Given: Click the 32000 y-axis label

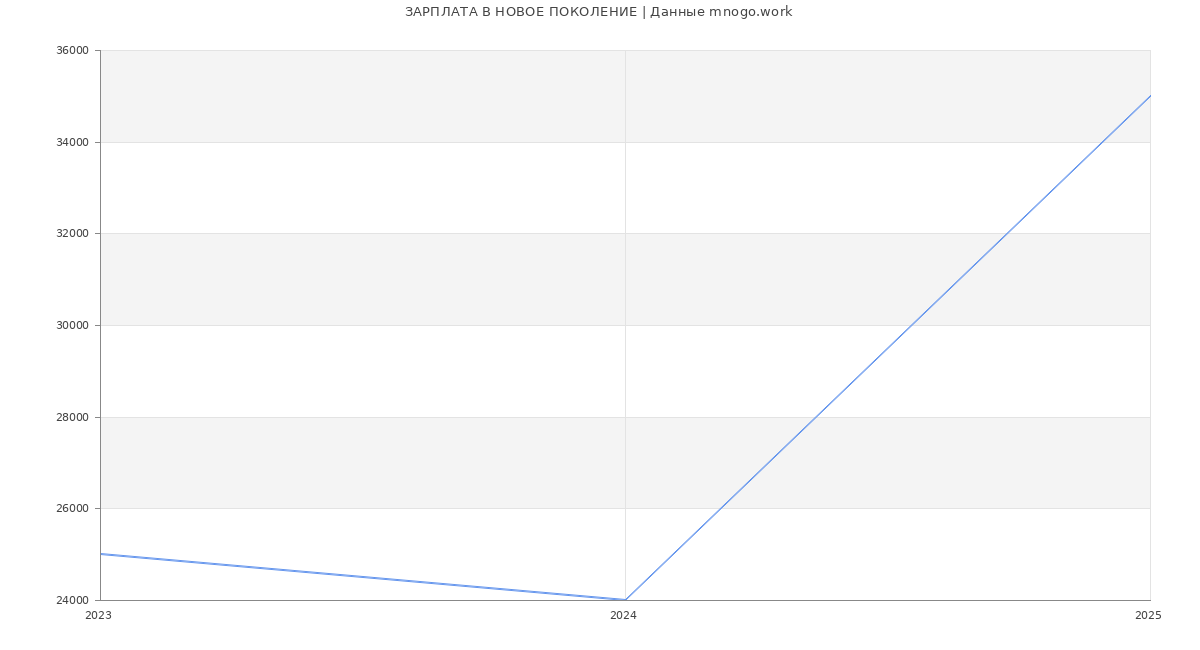Looking at the screenshot, I should click(72, 234).
